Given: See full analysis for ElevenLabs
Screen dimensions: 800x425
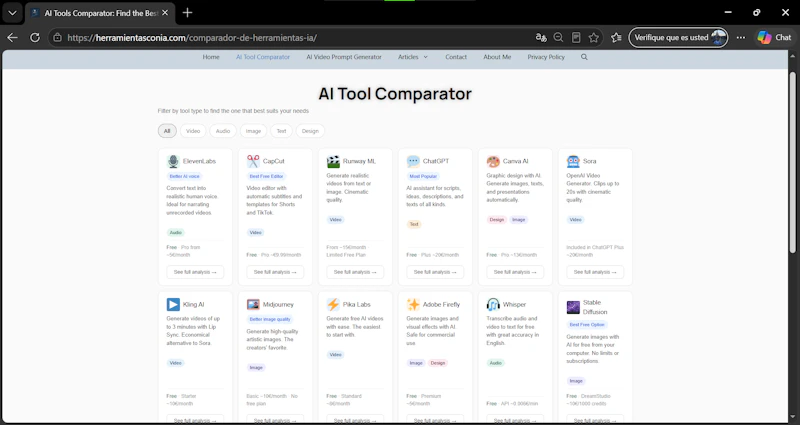Looking at the screenshot, I should pos(195,272).
